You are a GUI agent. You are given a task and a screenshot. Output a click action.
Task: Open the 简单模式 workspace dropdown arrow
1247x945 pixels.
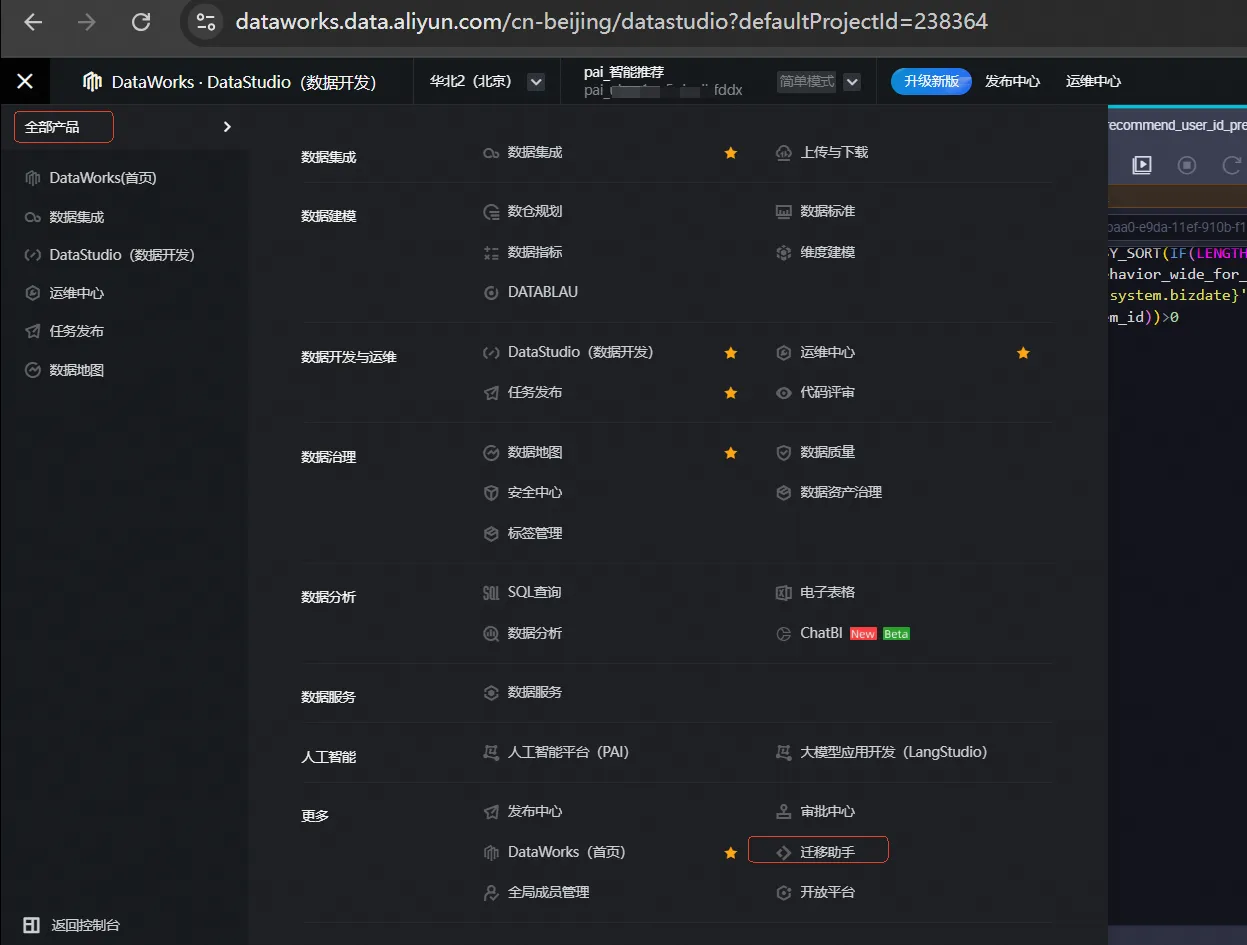point(852,82)
